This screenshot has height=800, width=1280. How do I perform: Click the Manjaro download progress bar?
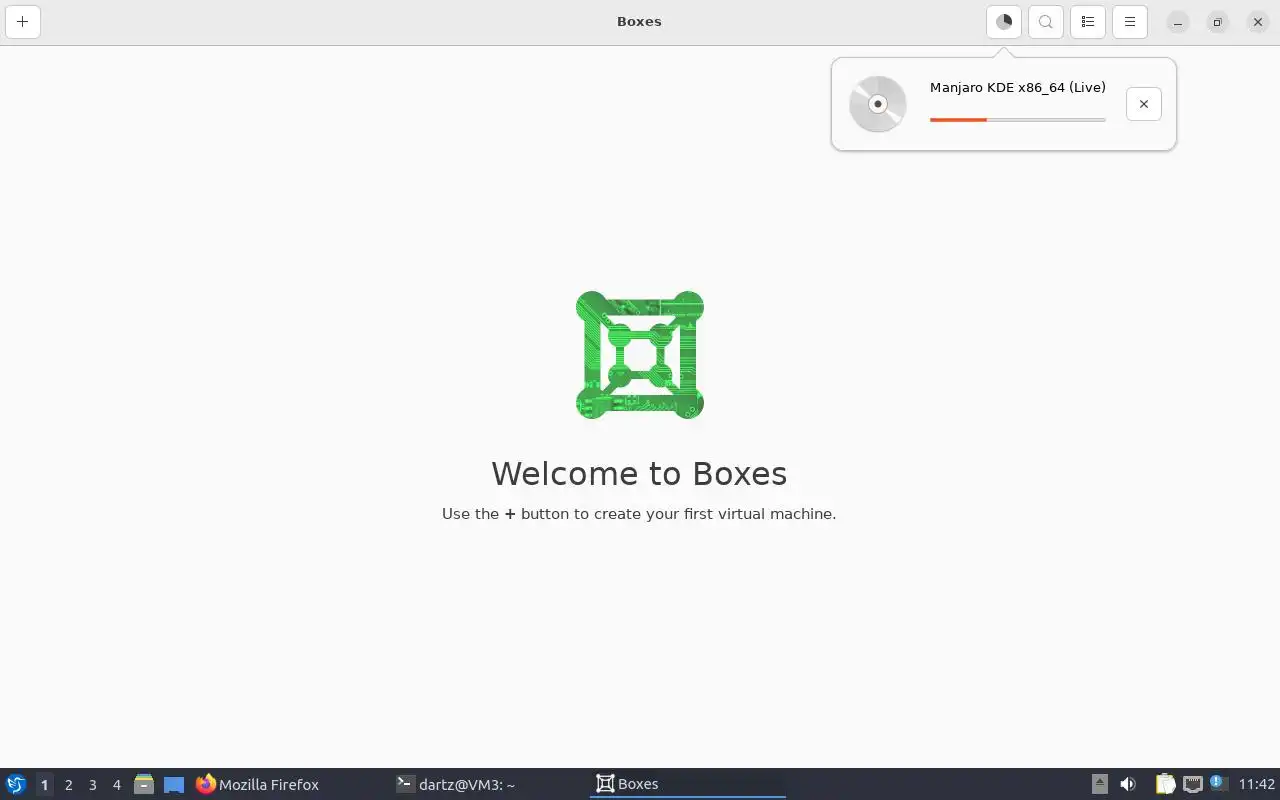pyautogui.click(x=1017, y=120)
